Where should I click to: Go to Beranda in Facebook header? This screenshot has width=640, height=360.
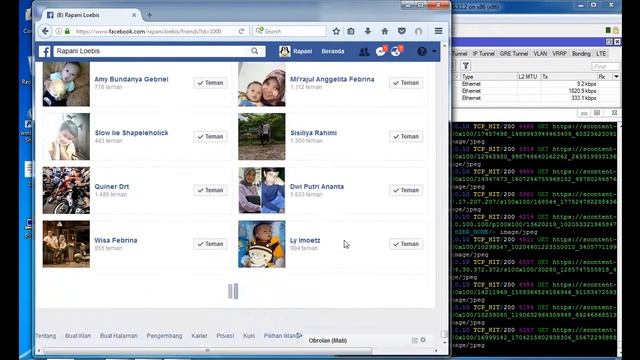[x=333, y=51]
